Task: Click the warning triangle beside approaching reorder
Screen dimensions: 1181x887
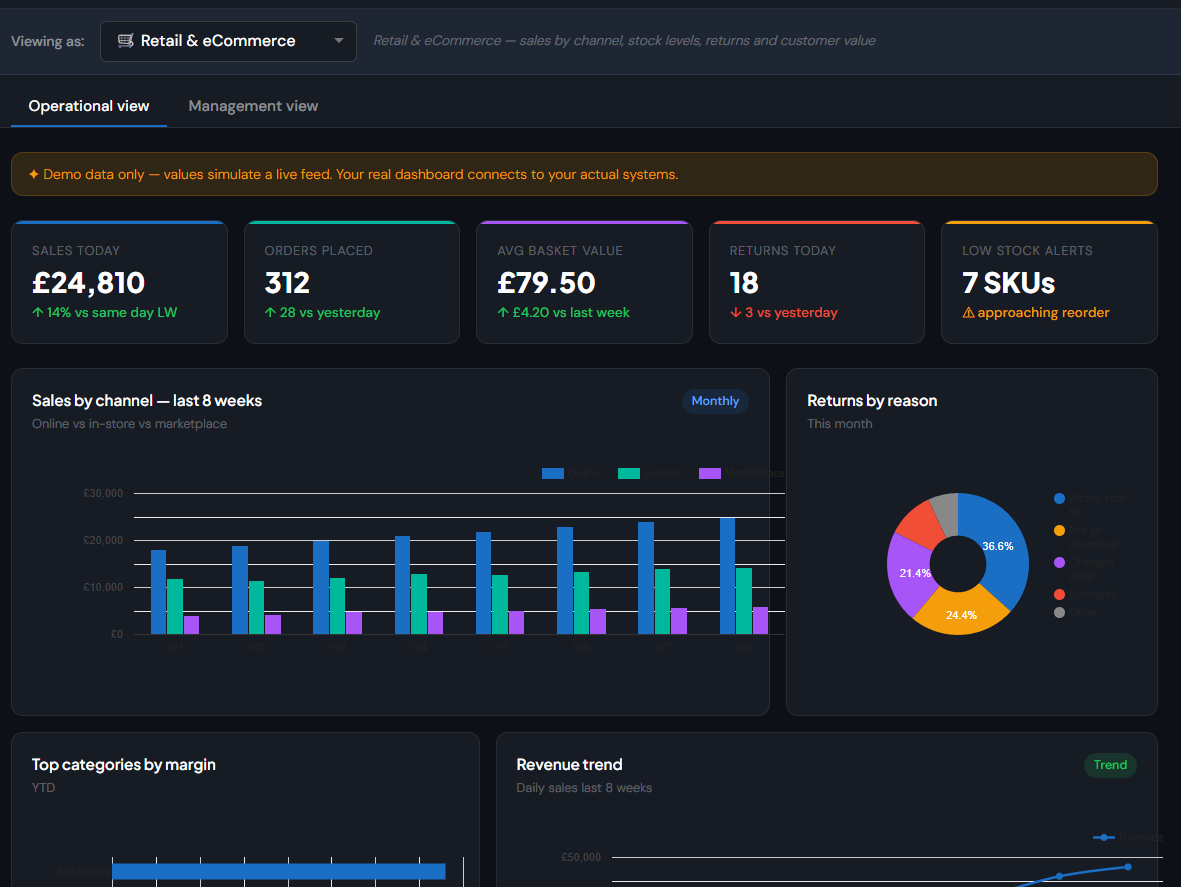Action: click(x=969, y=312)
